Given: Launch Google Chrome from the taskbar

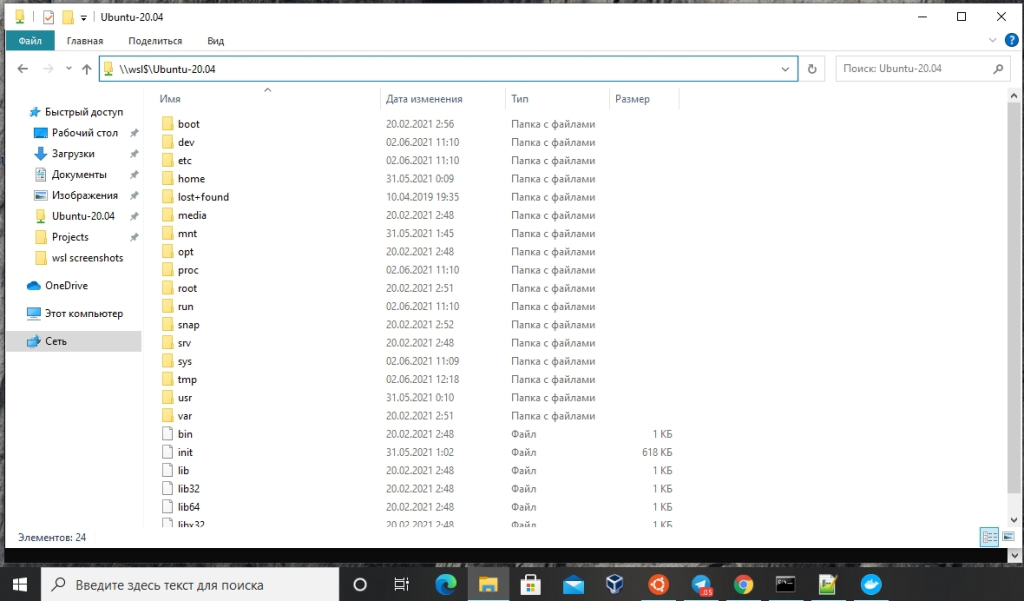Looking at the screenshot, I should point(743,584).
